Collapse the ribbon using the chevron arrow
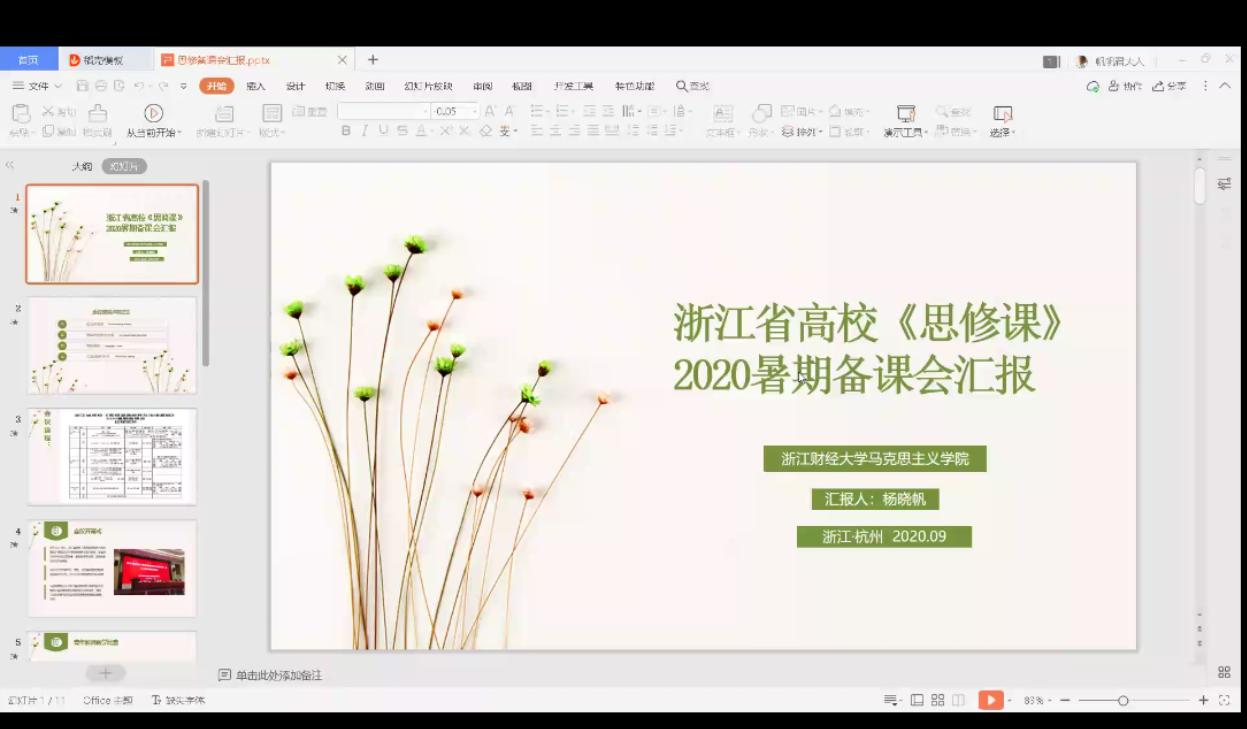 point(1225,86)
